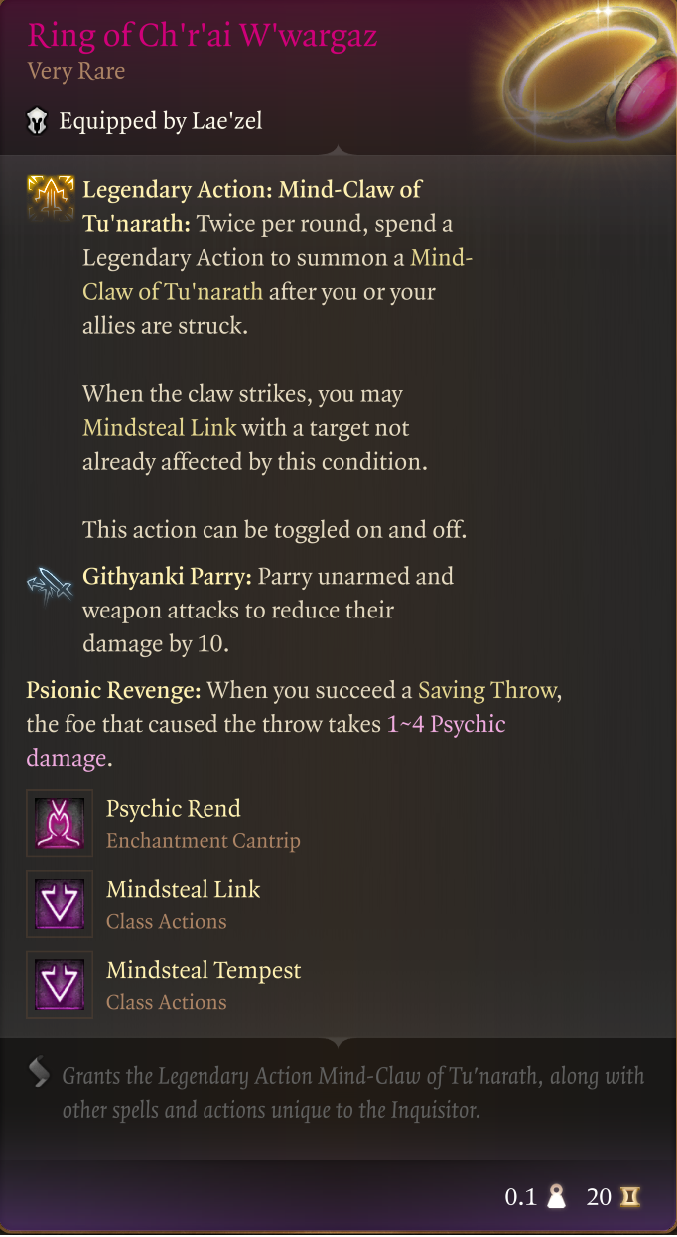
Task: Select the Psychic Rend cantrip icon
Action: (x=59, y=823)
